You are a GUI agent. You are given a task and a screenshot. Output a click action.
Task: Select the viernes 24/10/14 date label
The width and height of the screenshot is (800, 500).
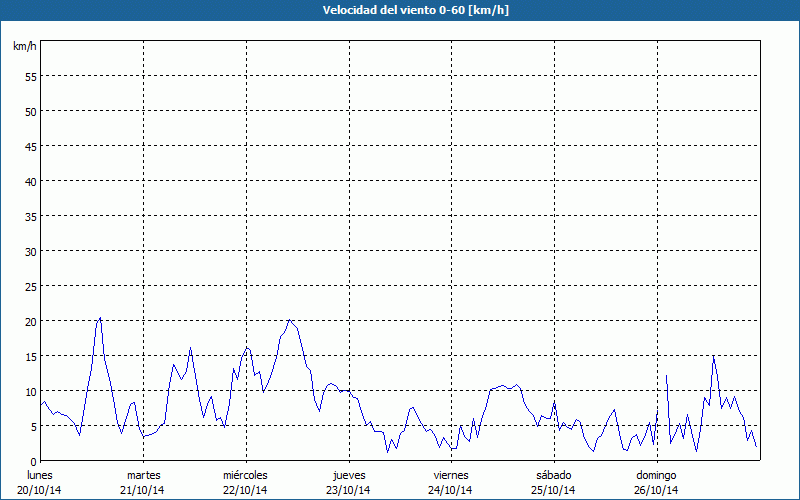point(451,482)
